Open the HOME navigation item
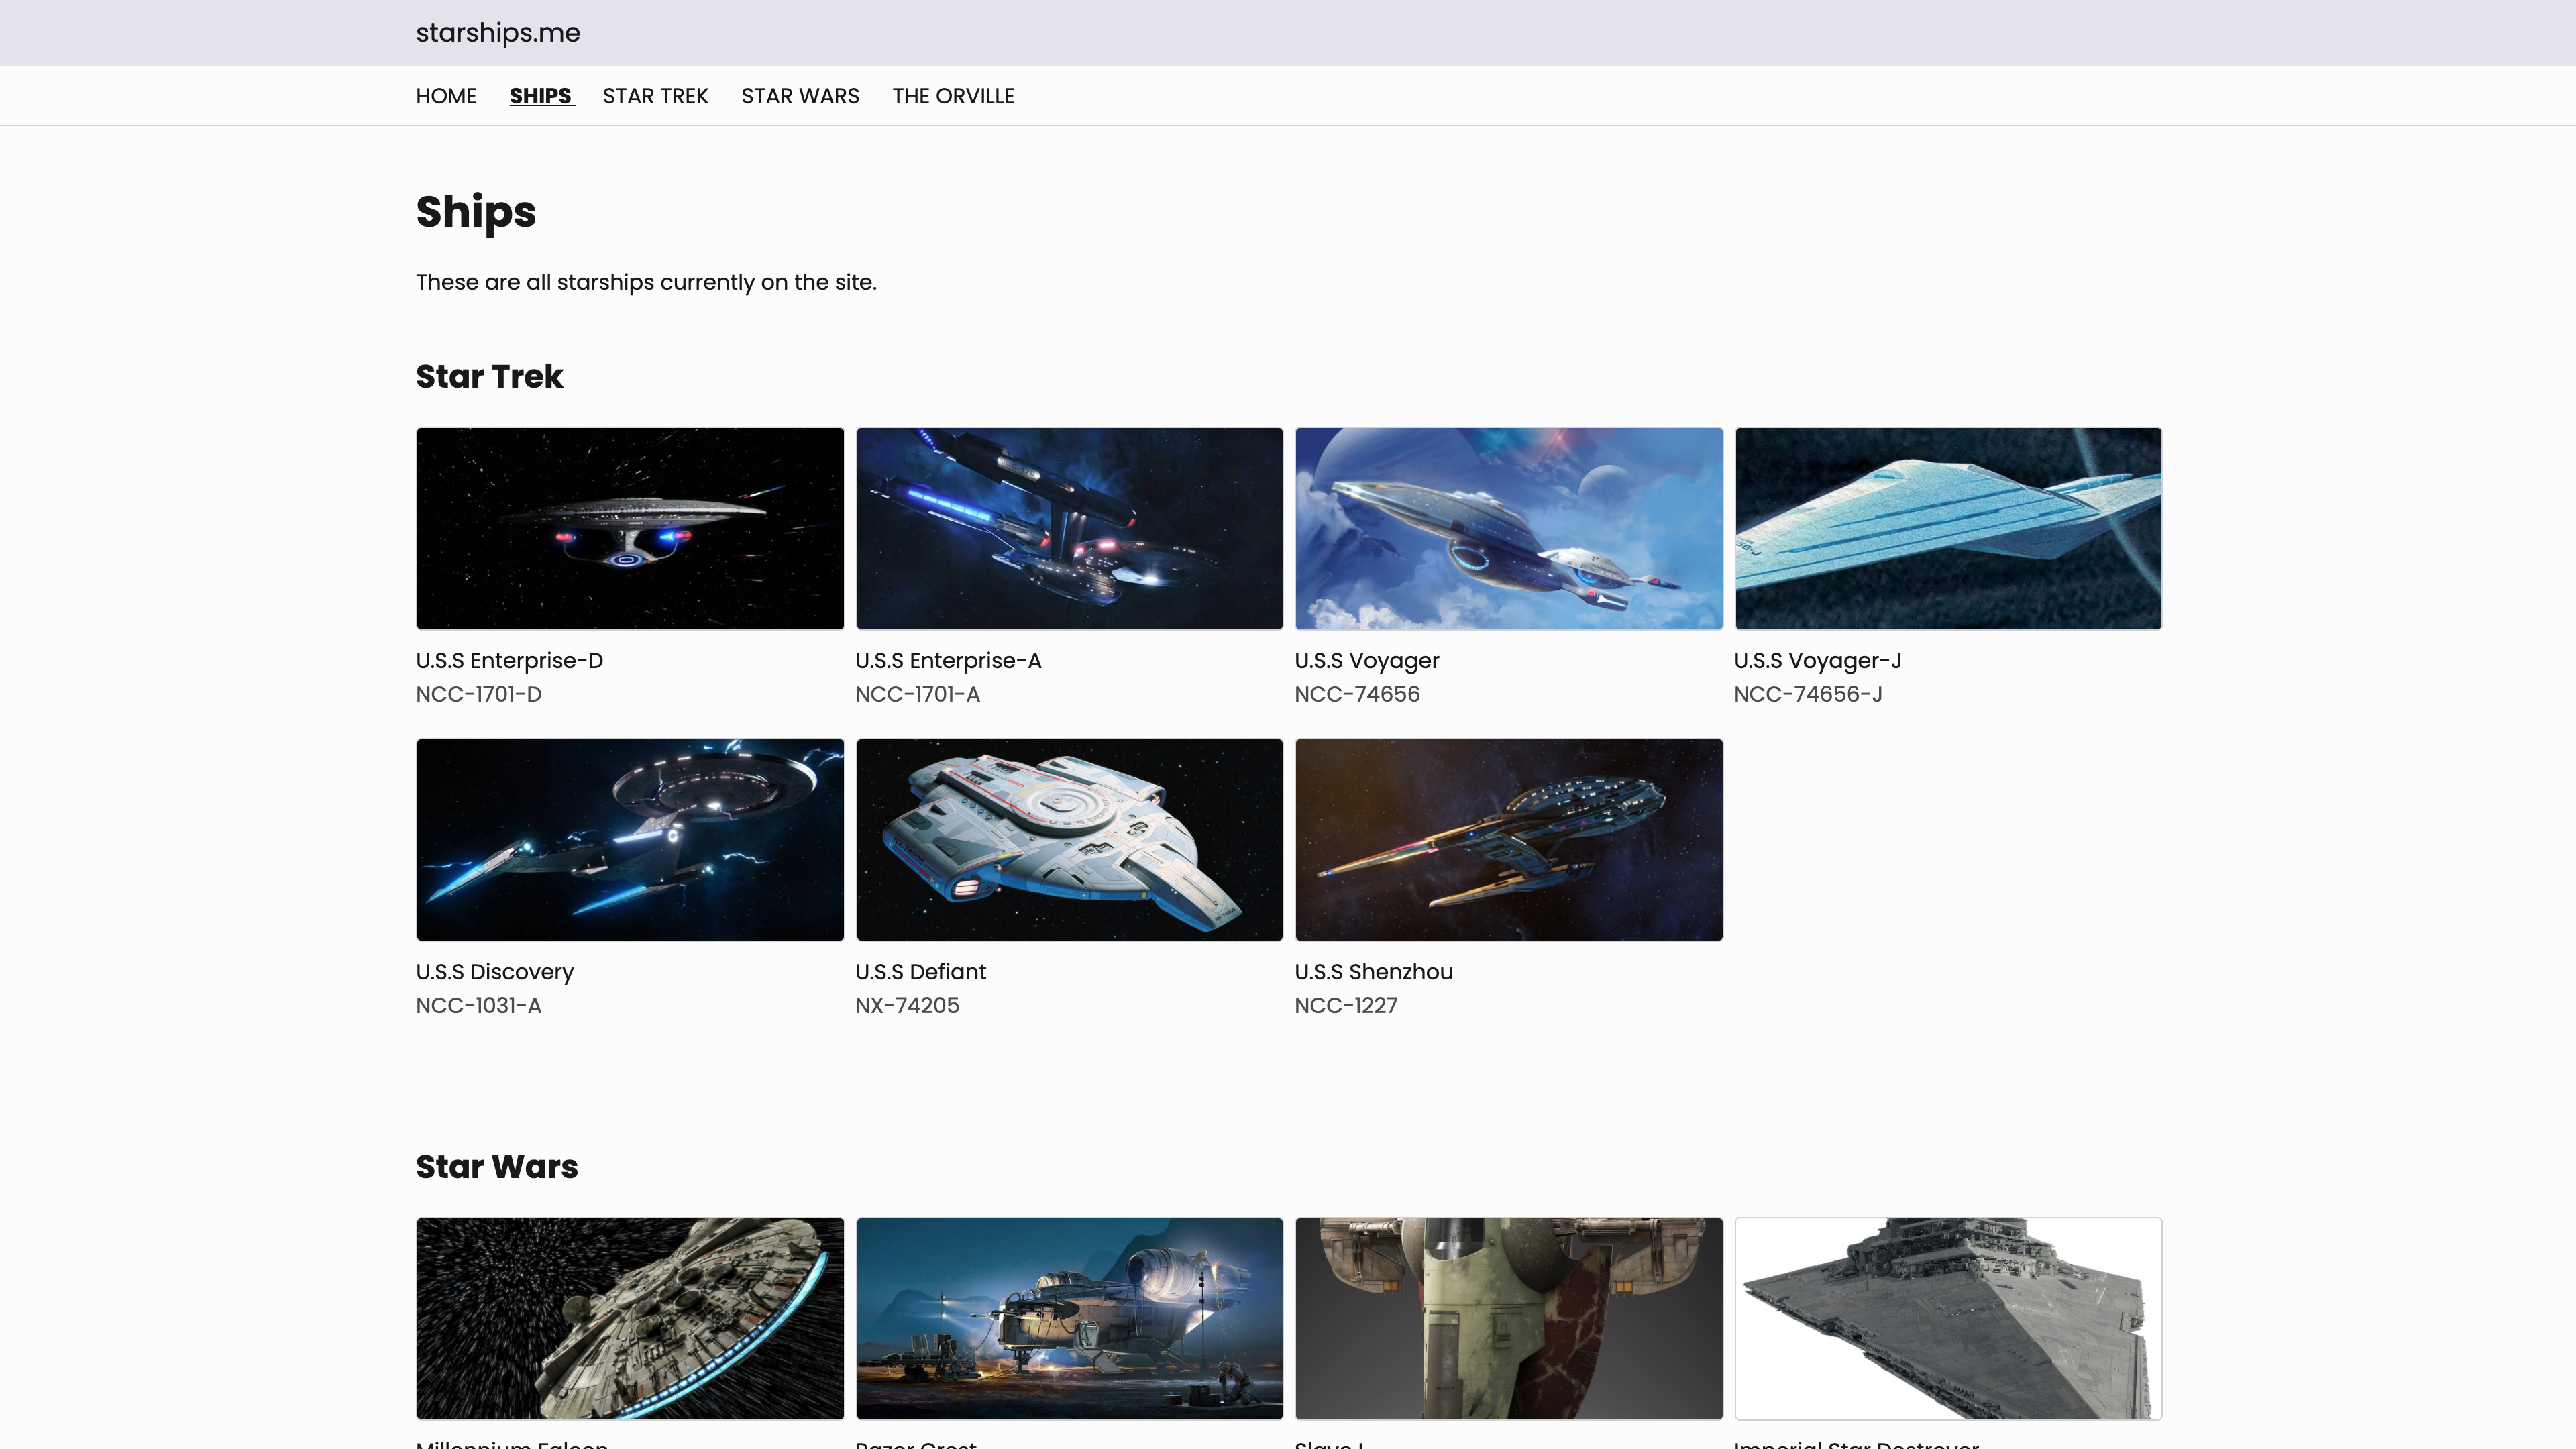Screen dimensions: 2576x1449 coord(446,96)
